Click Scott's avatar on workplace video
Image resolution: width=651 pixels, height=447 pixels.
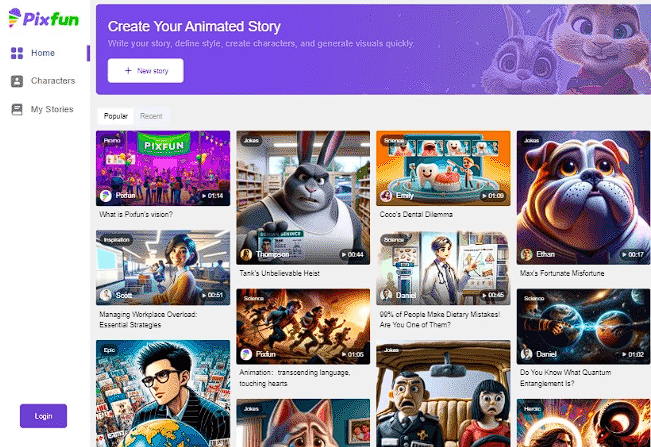[106, 295]
